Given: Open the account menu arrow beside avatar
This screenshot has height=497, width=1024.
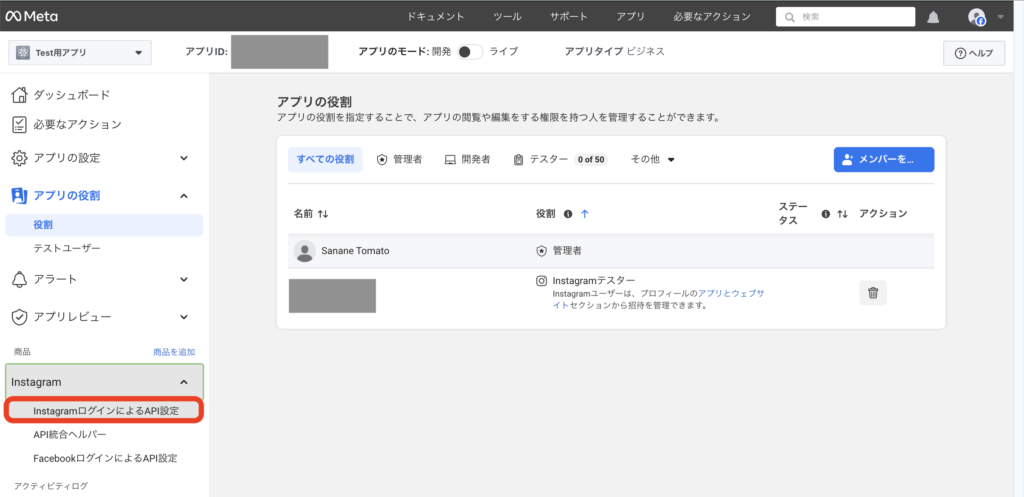Looking at the screenshot, I should pos(1000,17).
